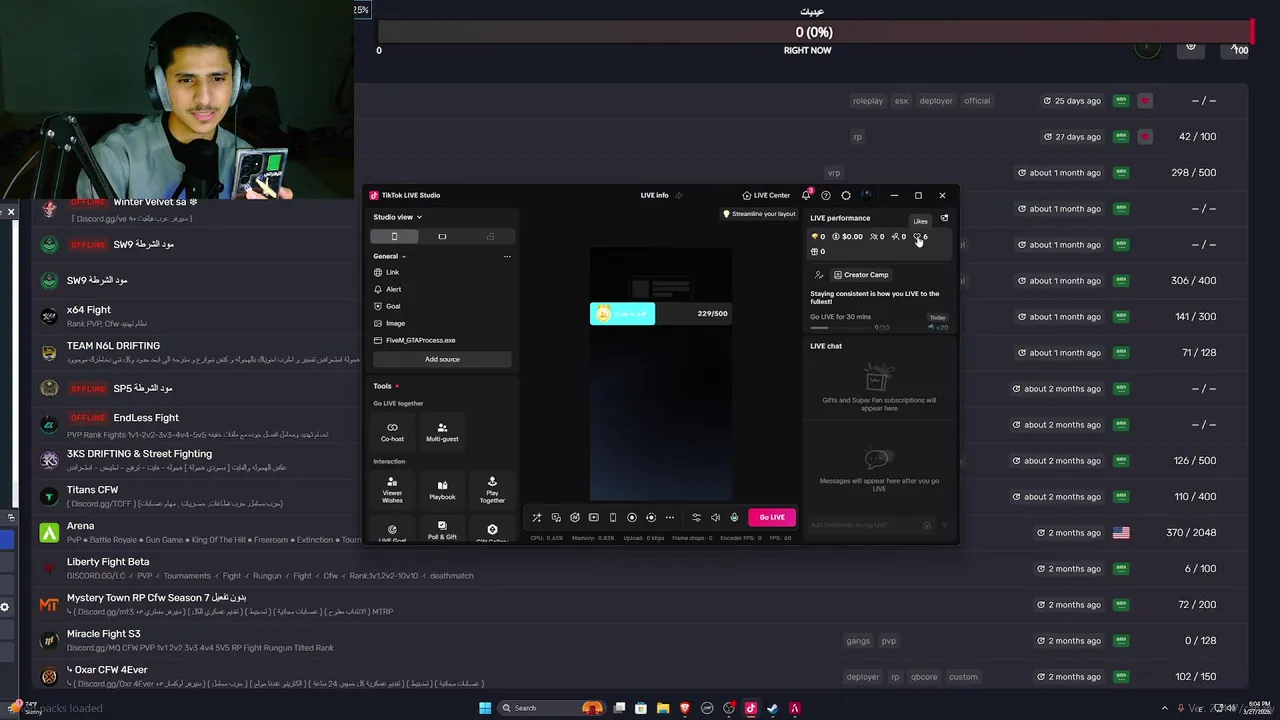Click the magic wand effects icon

[x=536, y=517]
